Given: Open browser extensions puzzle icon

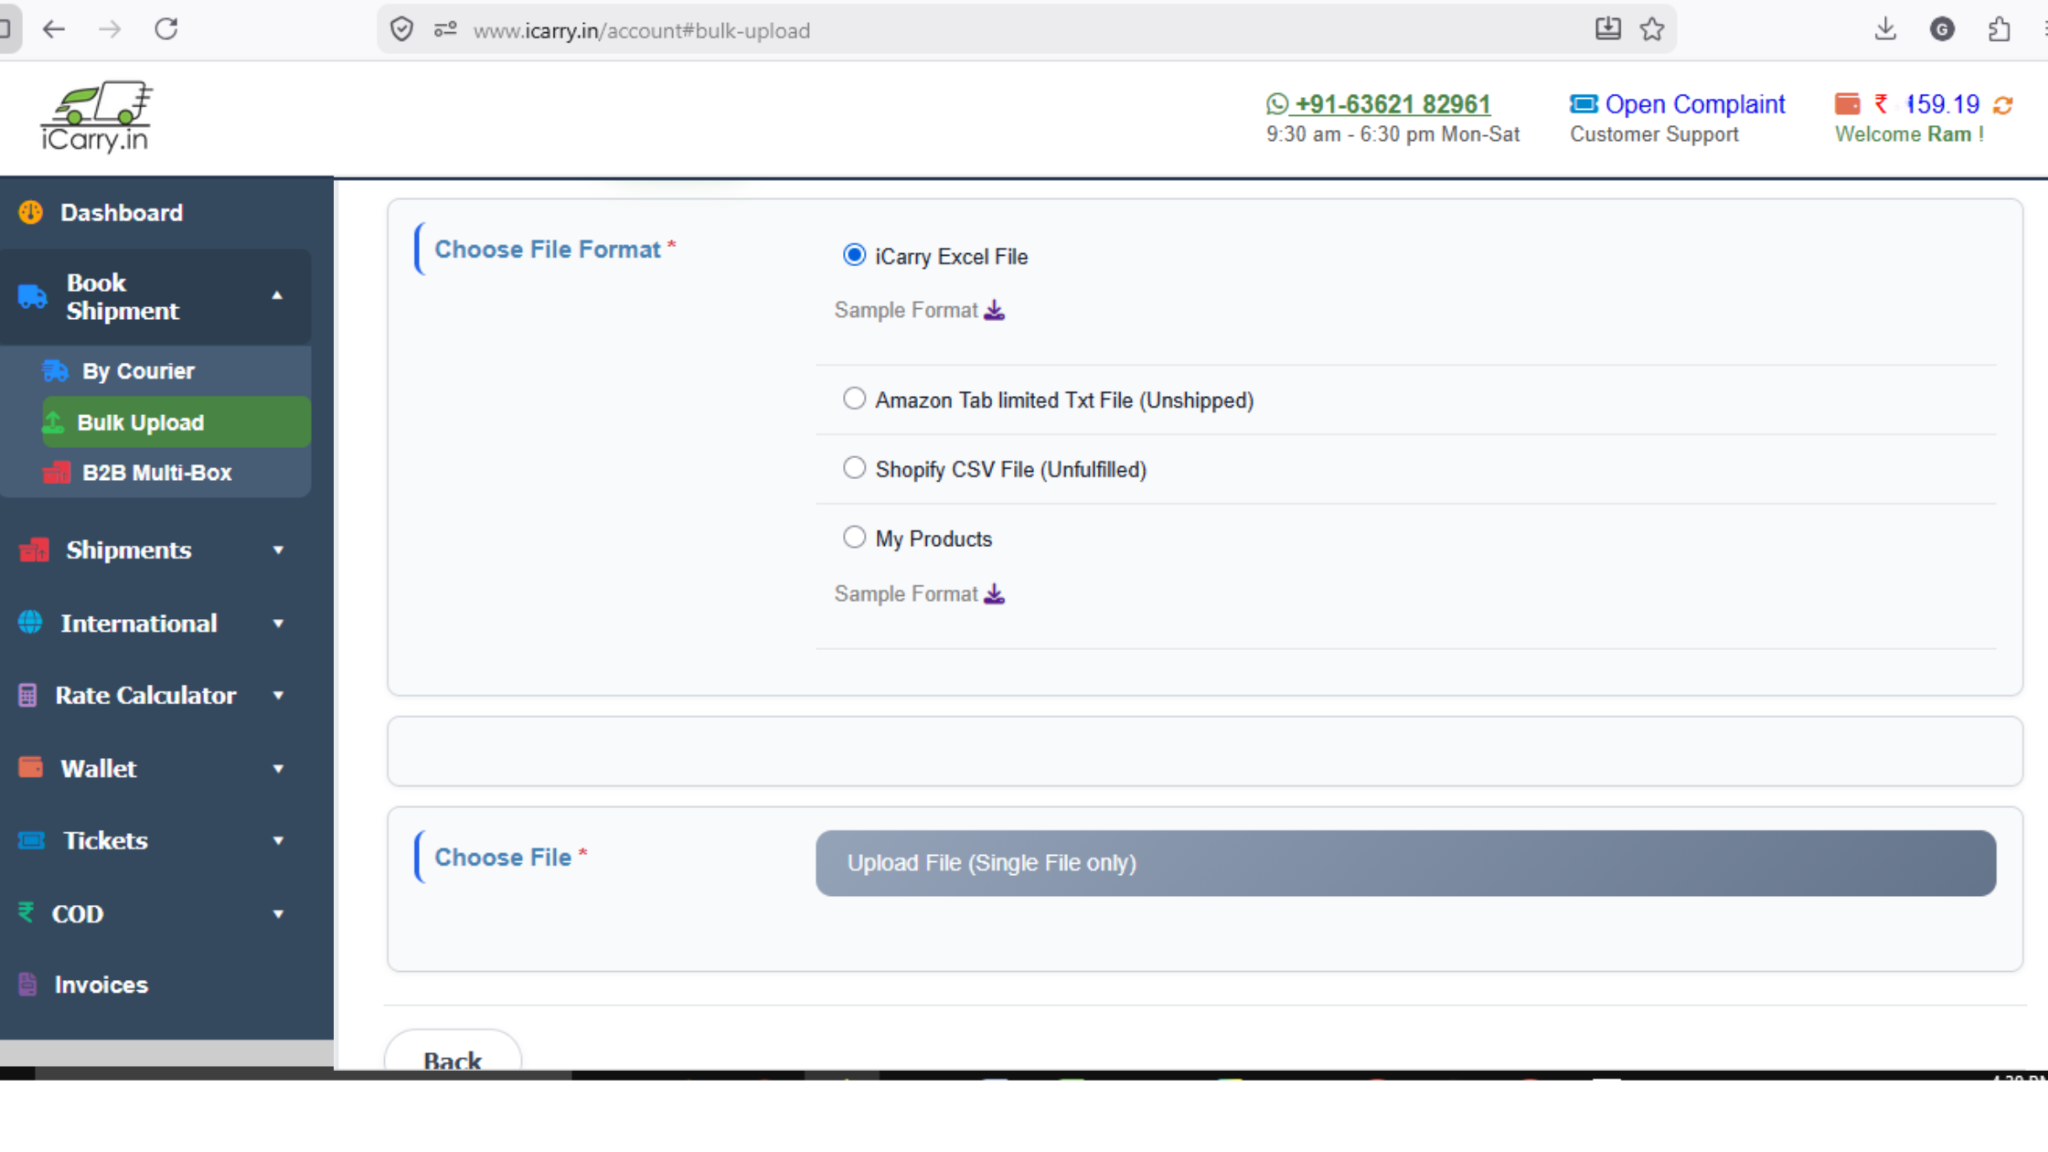Looking at the screenshot, I should pyautogui.click(x=1998, y=29).
